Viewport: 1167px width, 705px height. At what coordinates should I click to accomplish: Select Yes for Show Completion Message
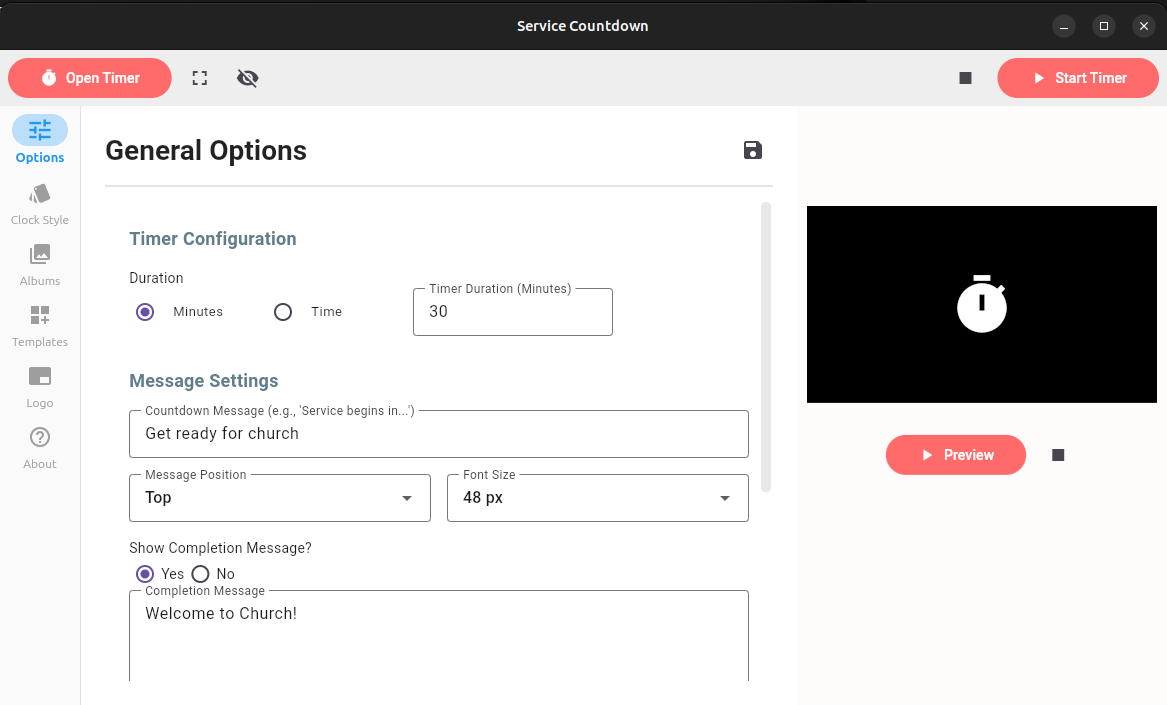145,574
